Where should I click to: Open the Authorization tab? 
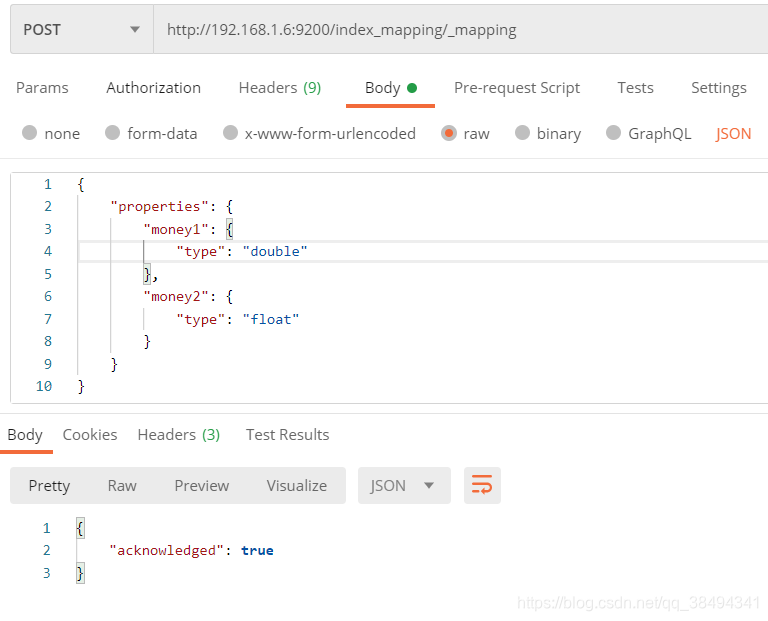[x=153, y=88]
